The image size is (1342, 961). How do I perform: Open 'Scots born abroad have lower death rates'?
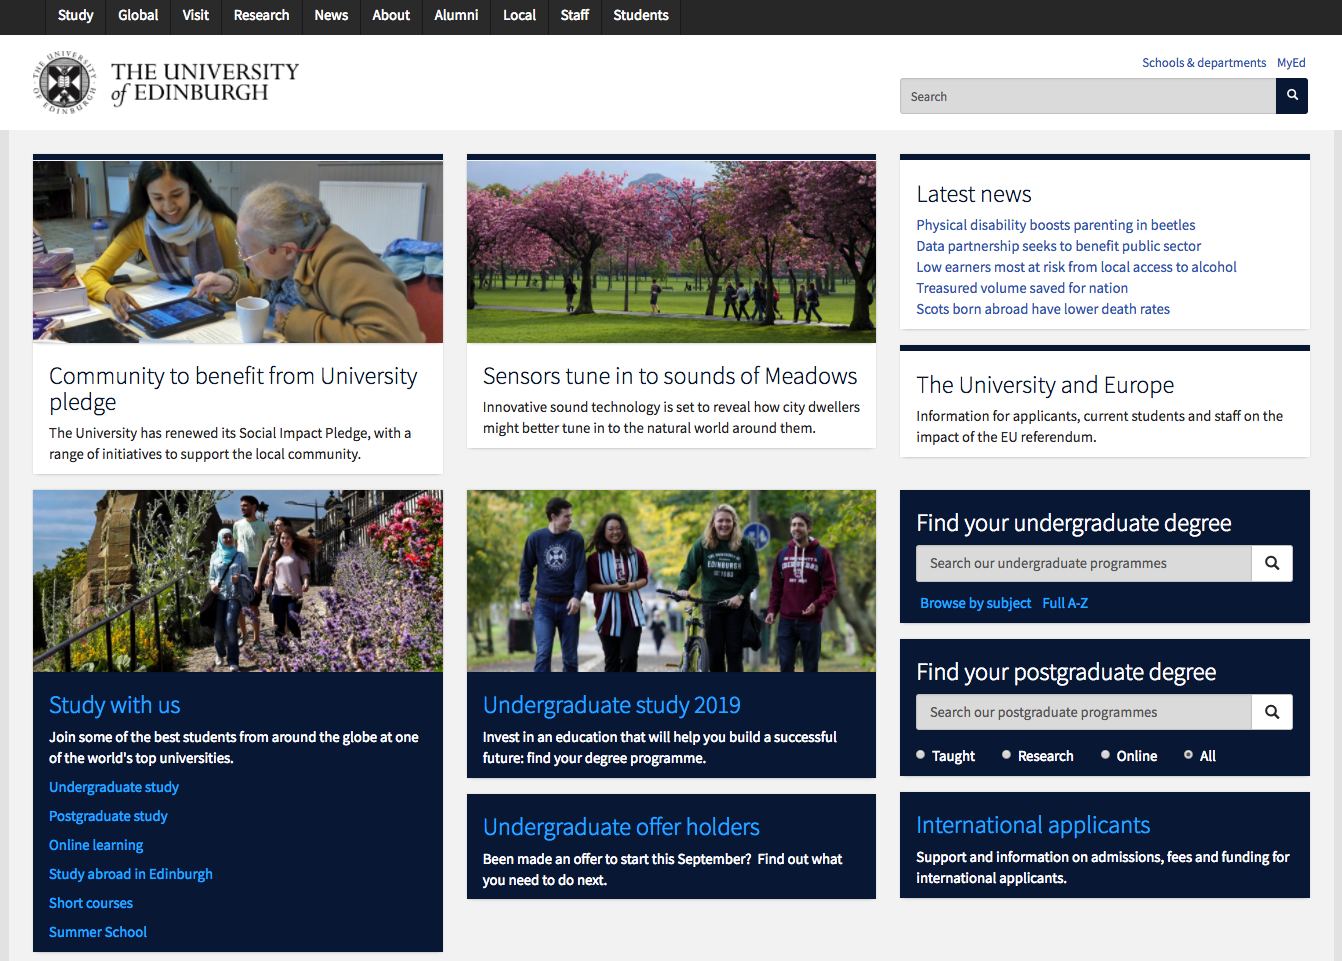pyautogui.click(x=1043, y=309)
